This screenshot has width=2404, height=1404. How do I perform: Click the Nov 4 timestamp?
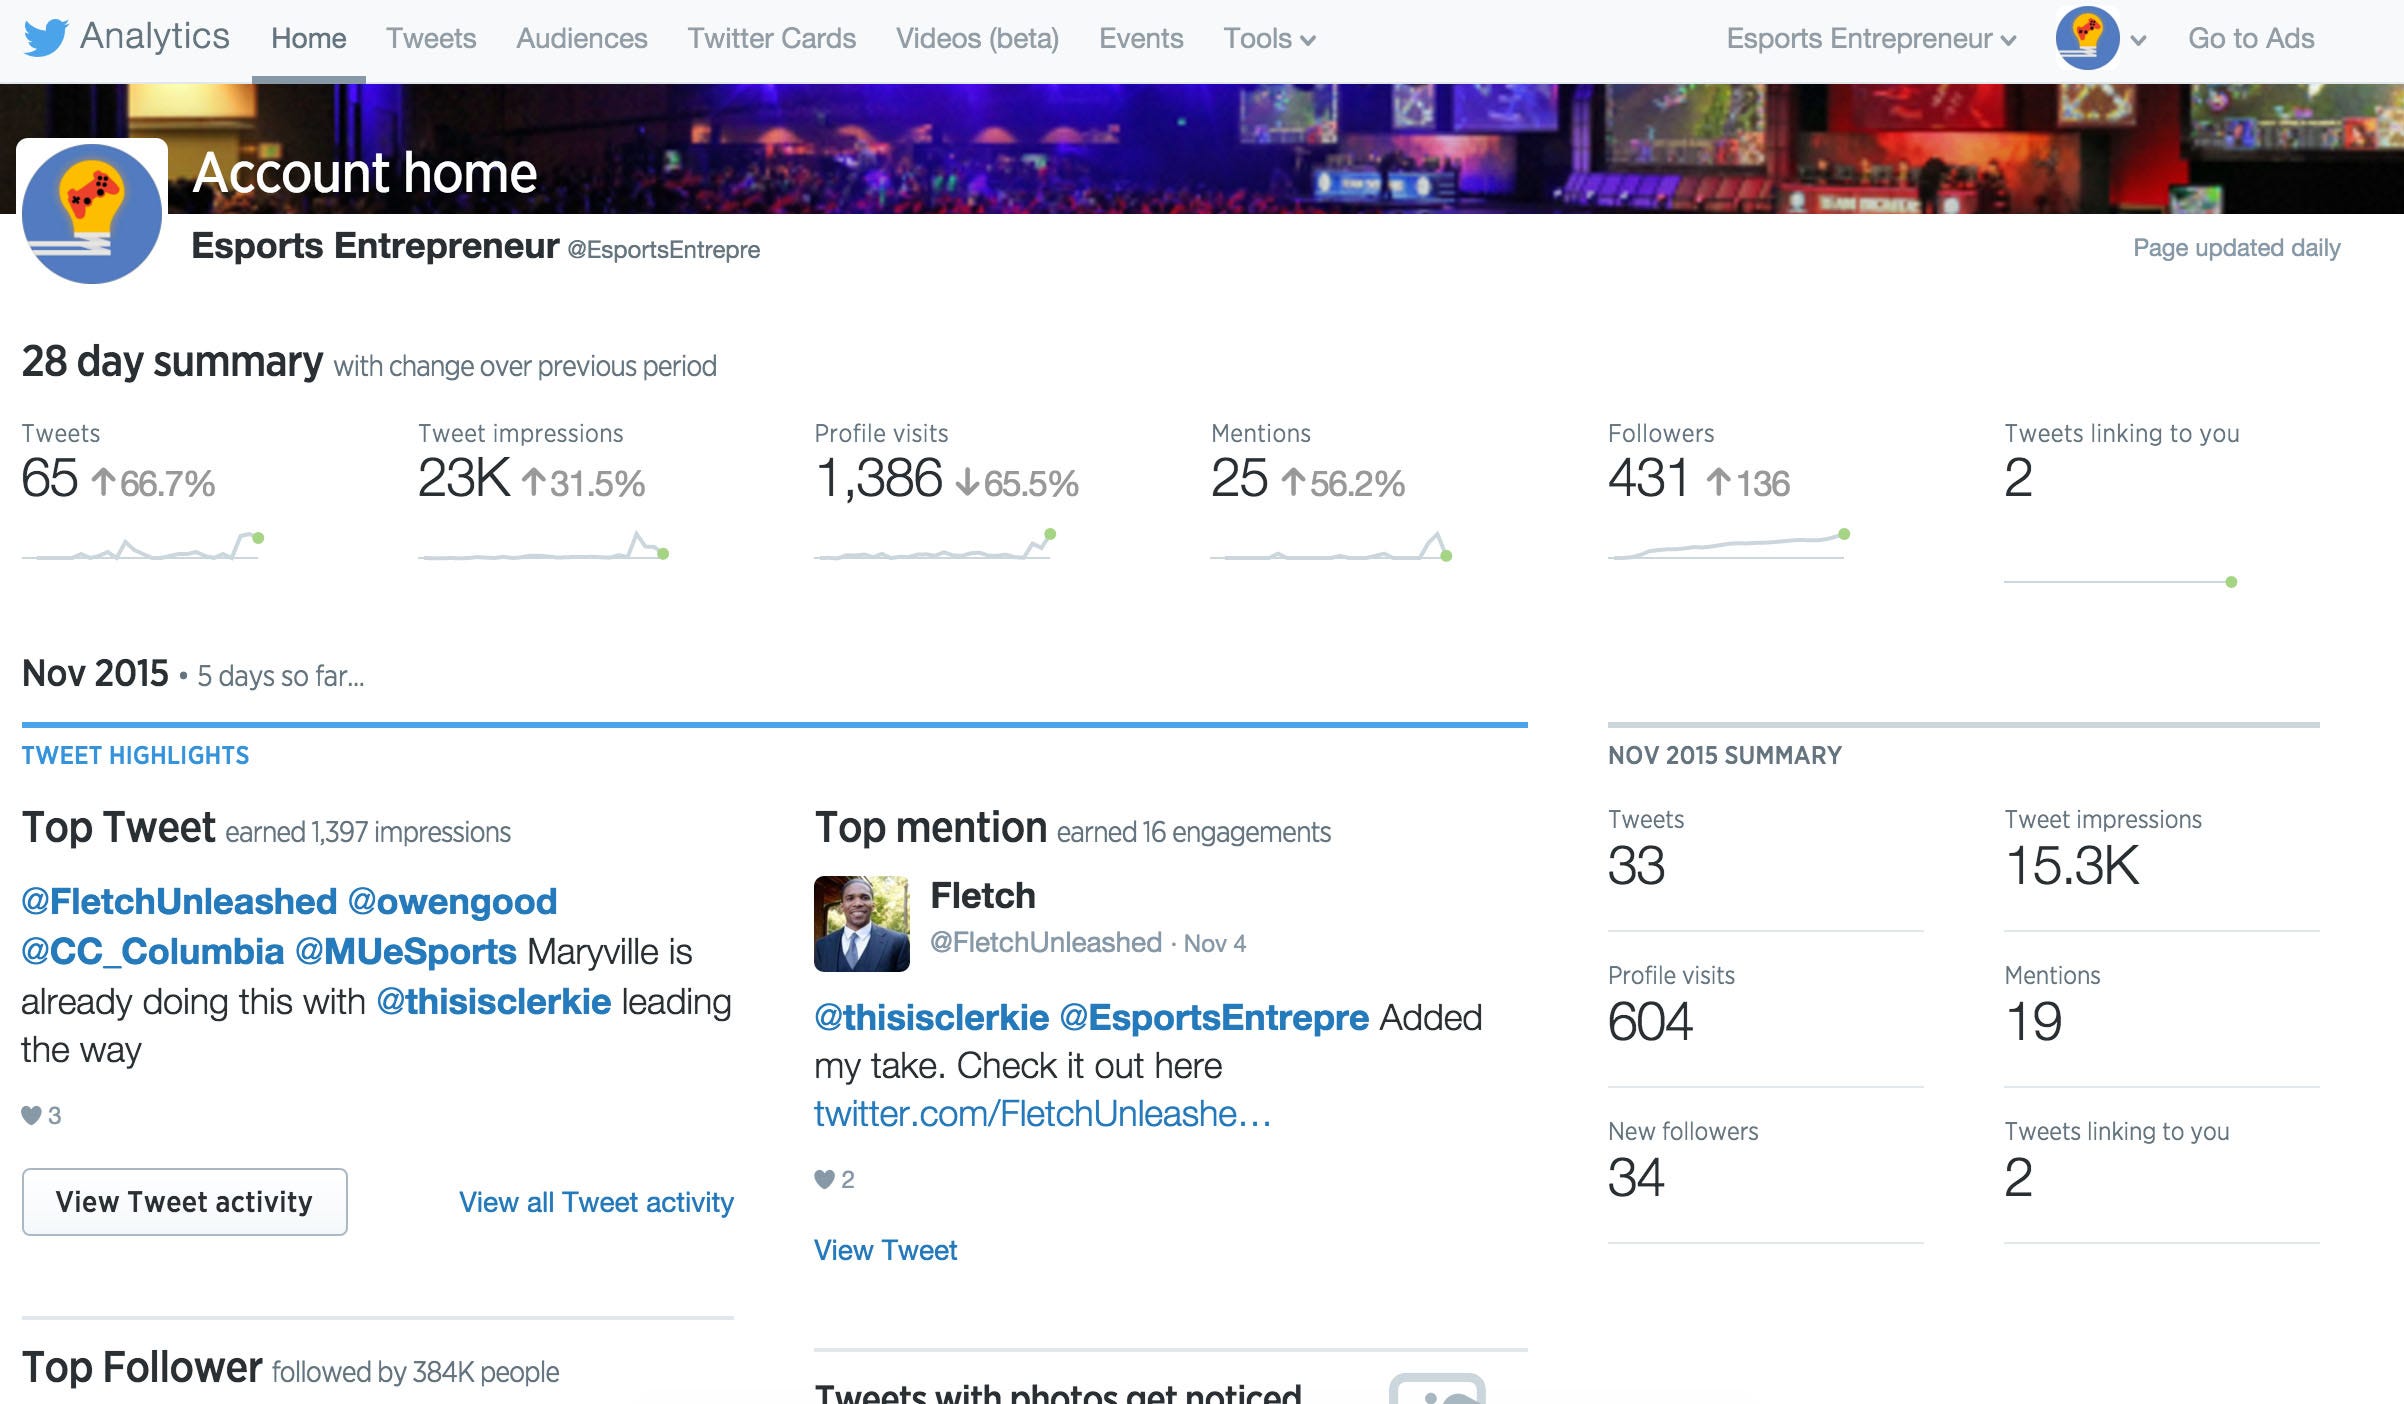coord(1215,944)
